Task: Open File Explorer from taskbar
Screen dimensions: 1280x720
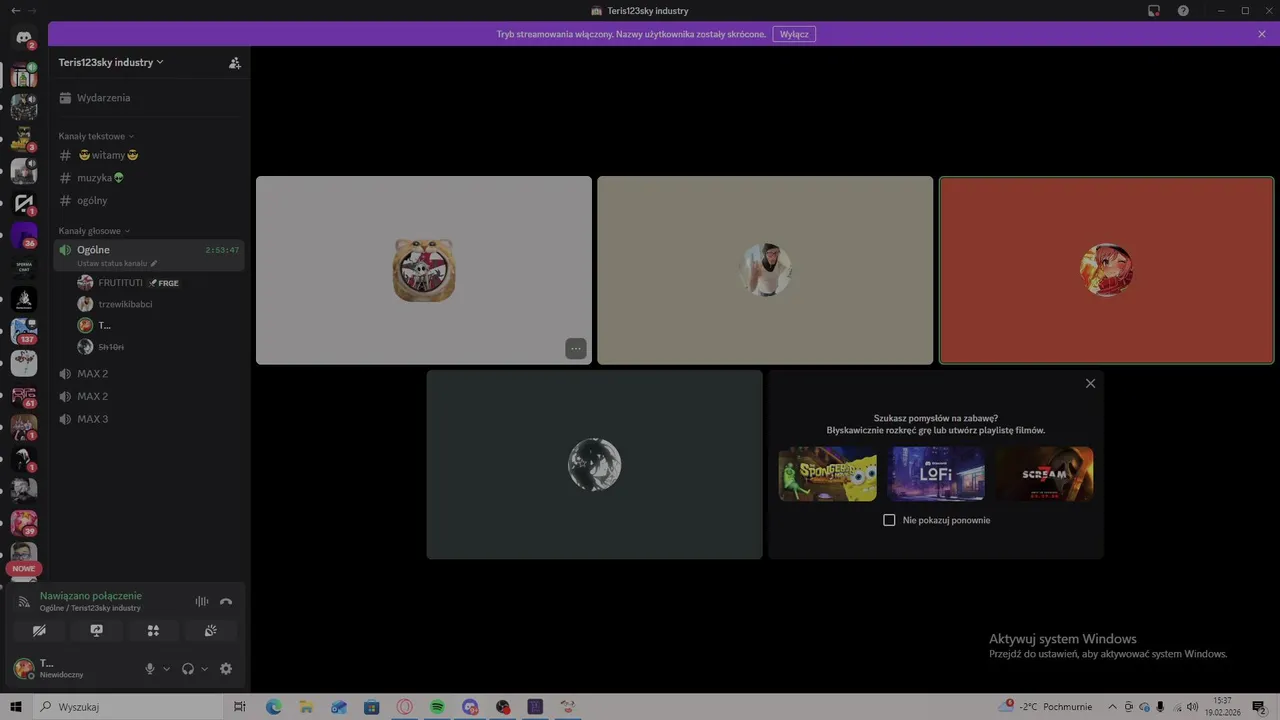Action: pos(306,707)
